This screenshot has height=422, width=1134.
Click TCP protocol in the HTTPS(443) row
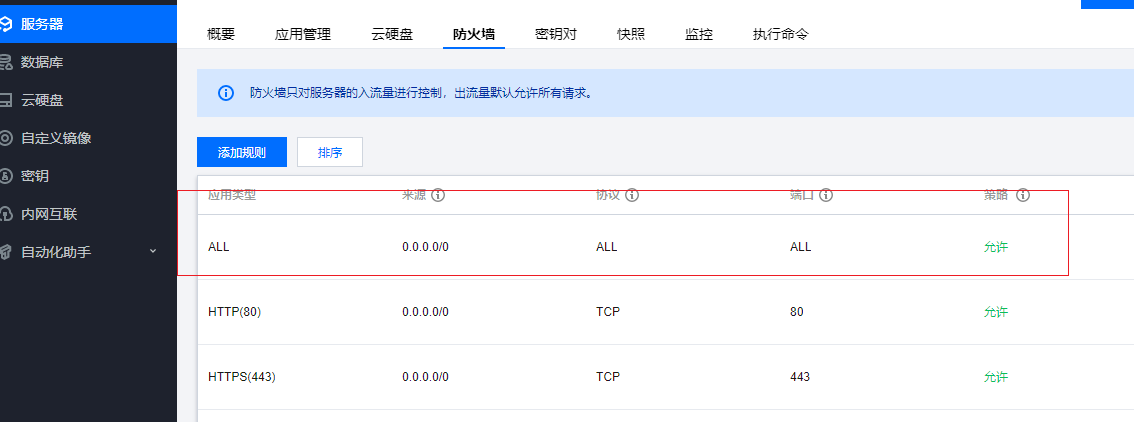(x=608, y=377)
